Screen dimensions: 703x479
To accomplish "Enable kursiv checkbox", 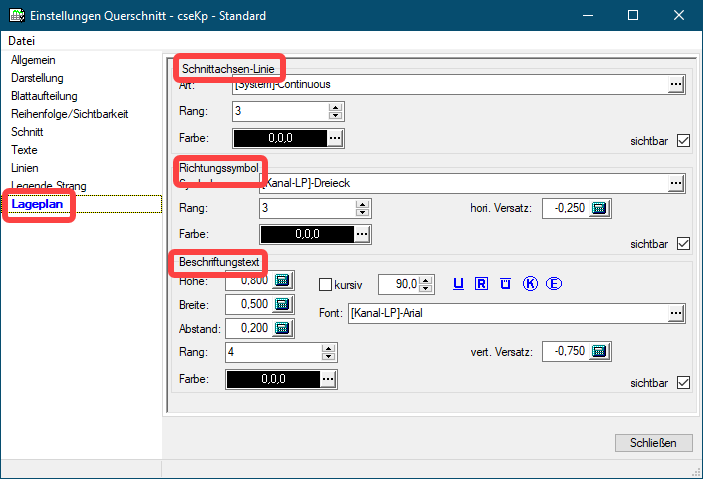I will (325, 284).
